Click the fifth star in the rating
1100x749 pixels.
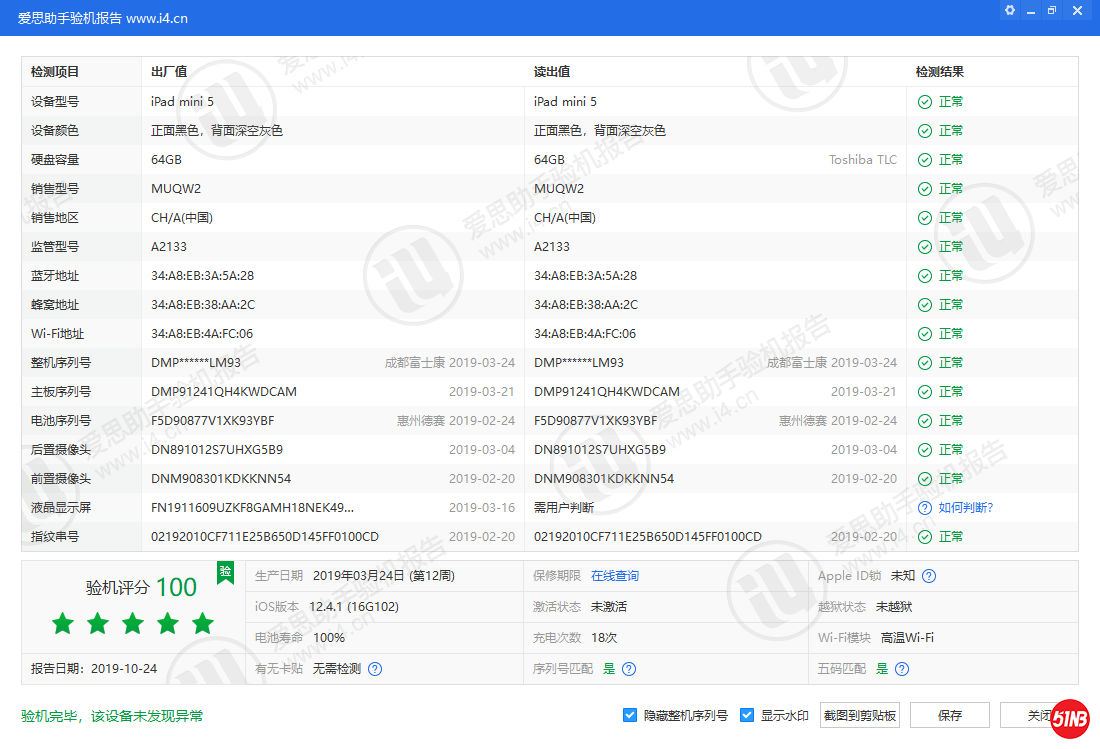(201, 622)
